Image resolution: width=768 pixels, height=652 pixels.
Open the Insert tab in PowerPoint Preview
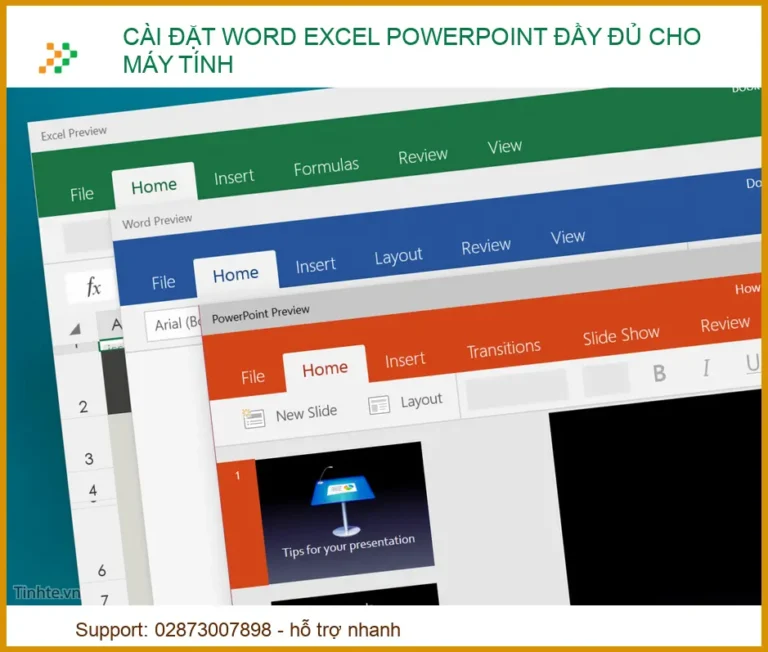405,360
